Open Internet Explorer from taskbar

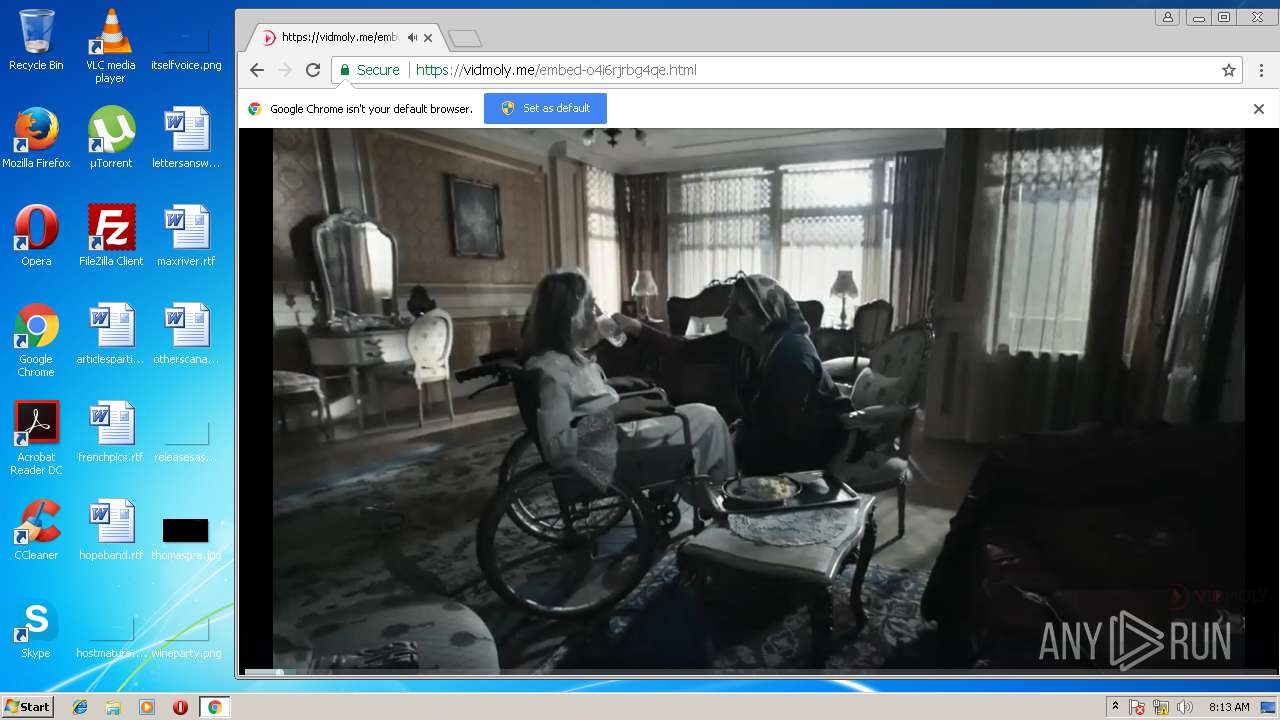tap(80, 707)
